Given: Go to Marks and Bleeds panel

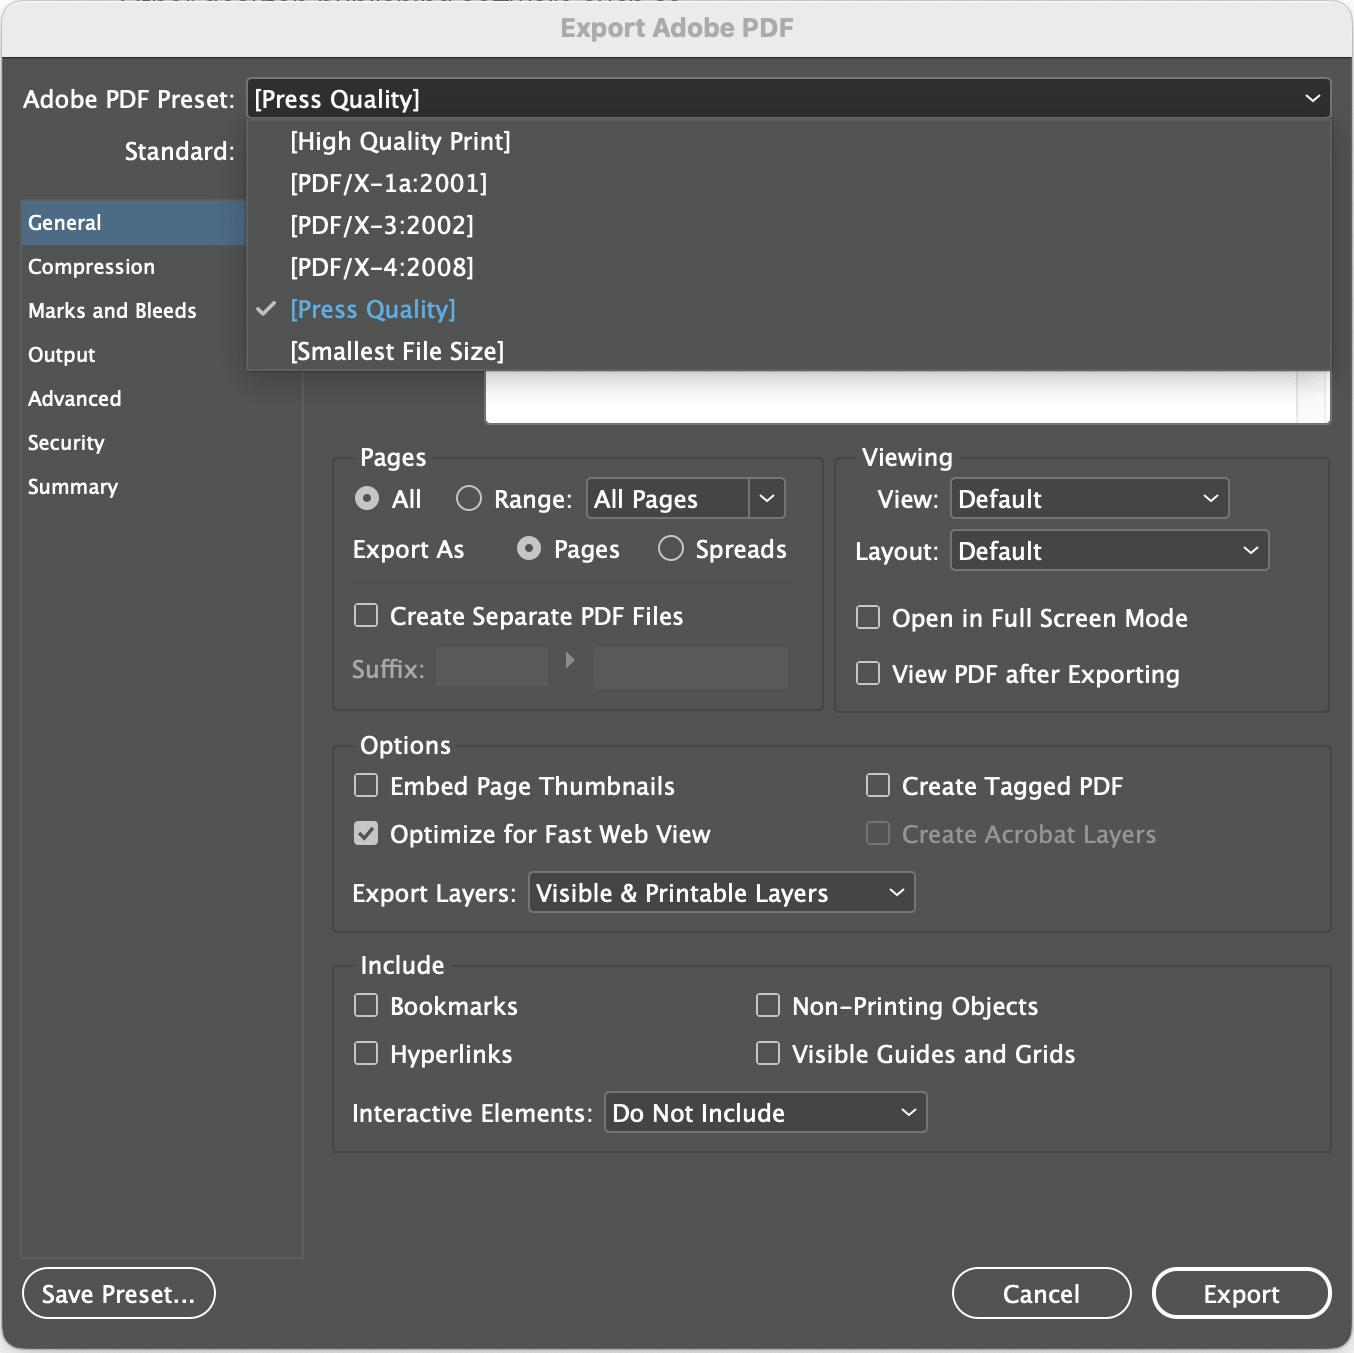Looking at the screenshot, I should point(133,311).
